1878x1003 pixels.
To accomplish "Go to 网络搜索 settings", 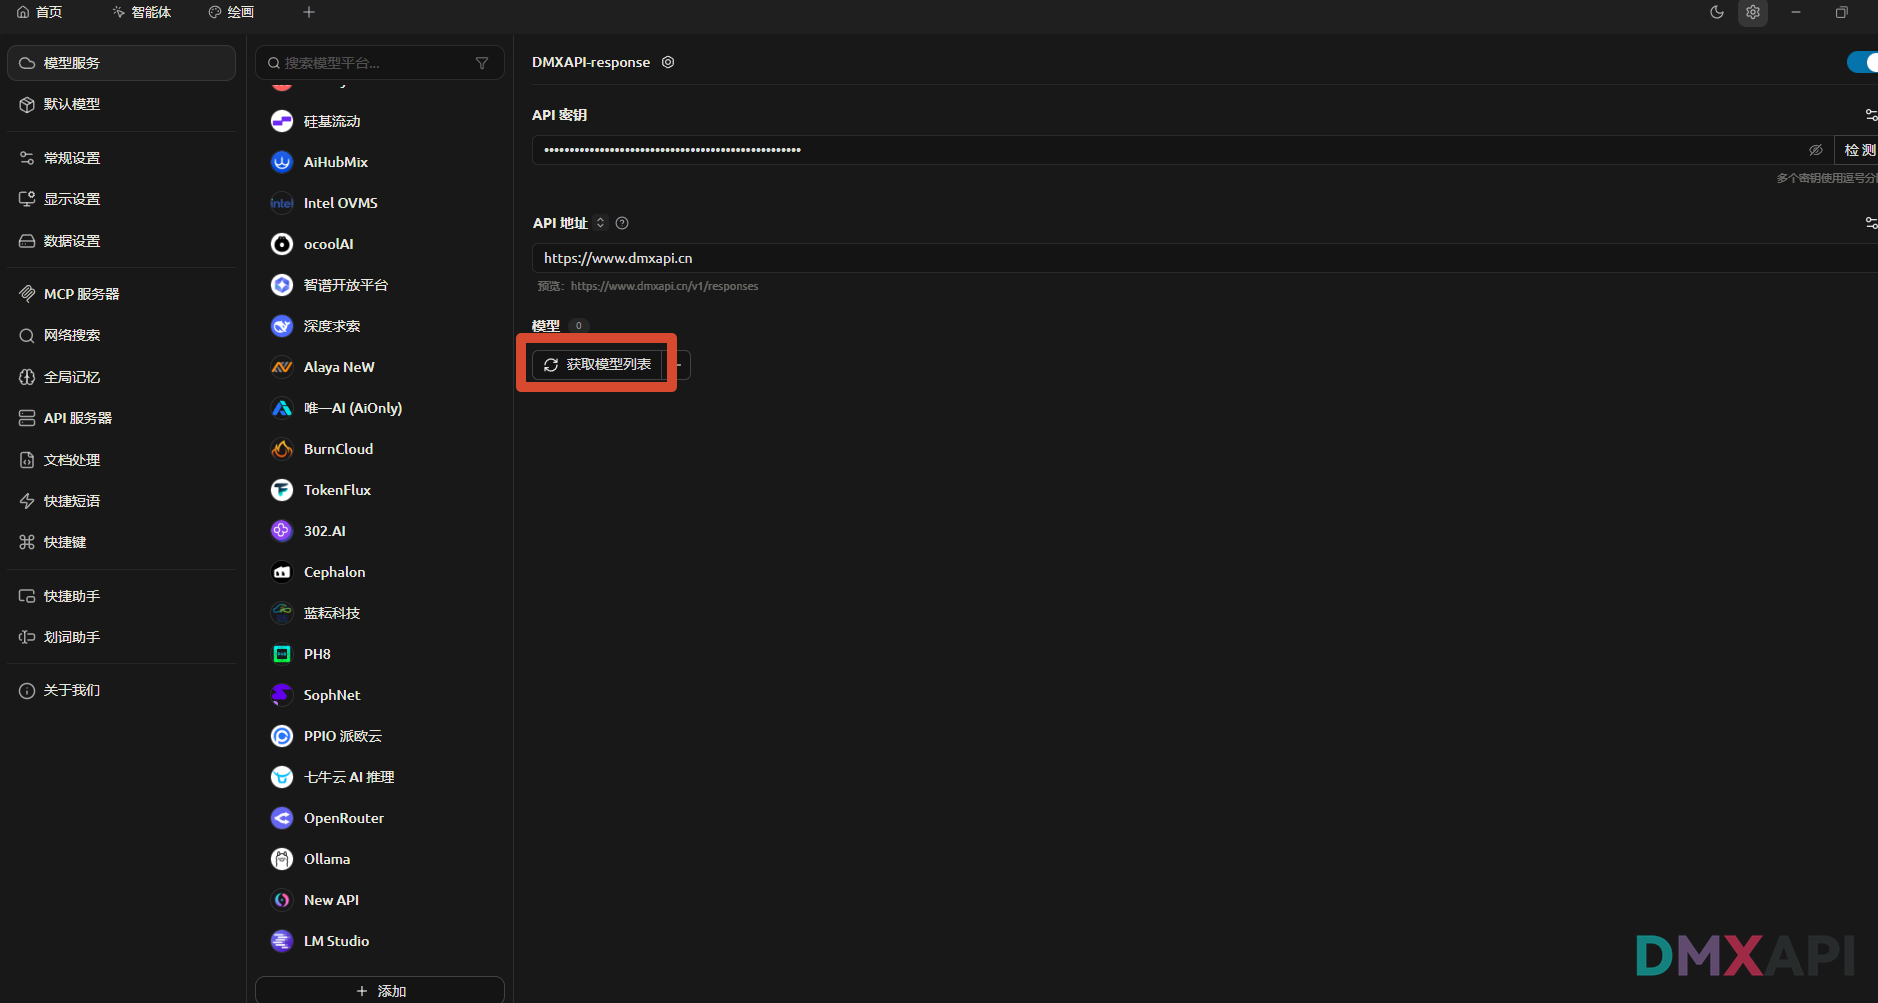I will (71, 335).
